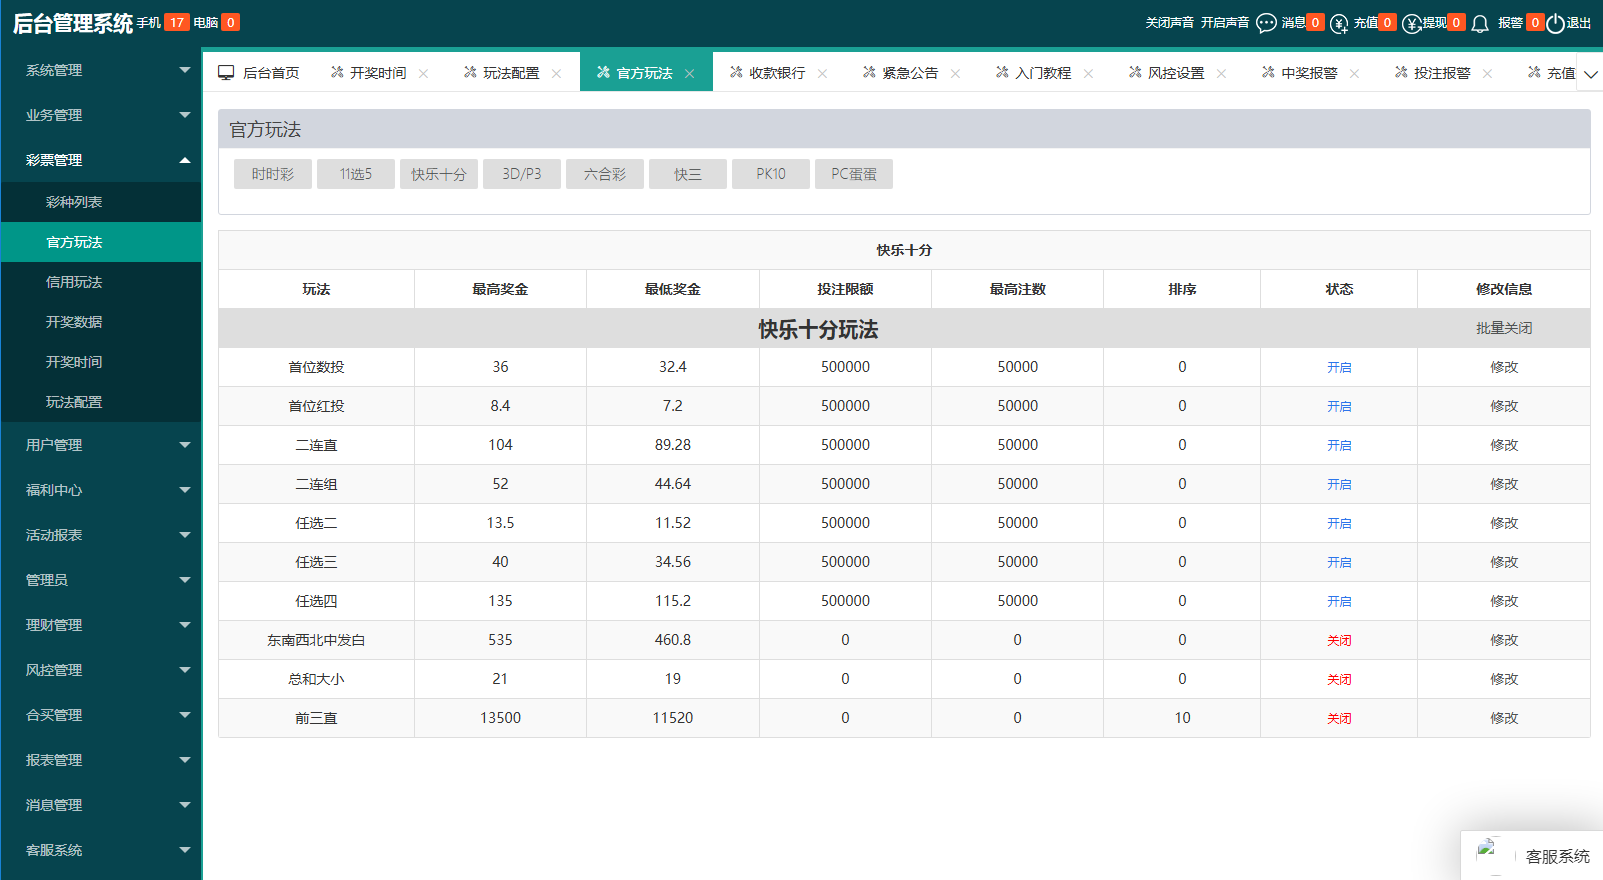Toggle status 开启 for 首位数投
Image resolution: width=1603 pixels, height=880 pixels.
coord(1339,367)
